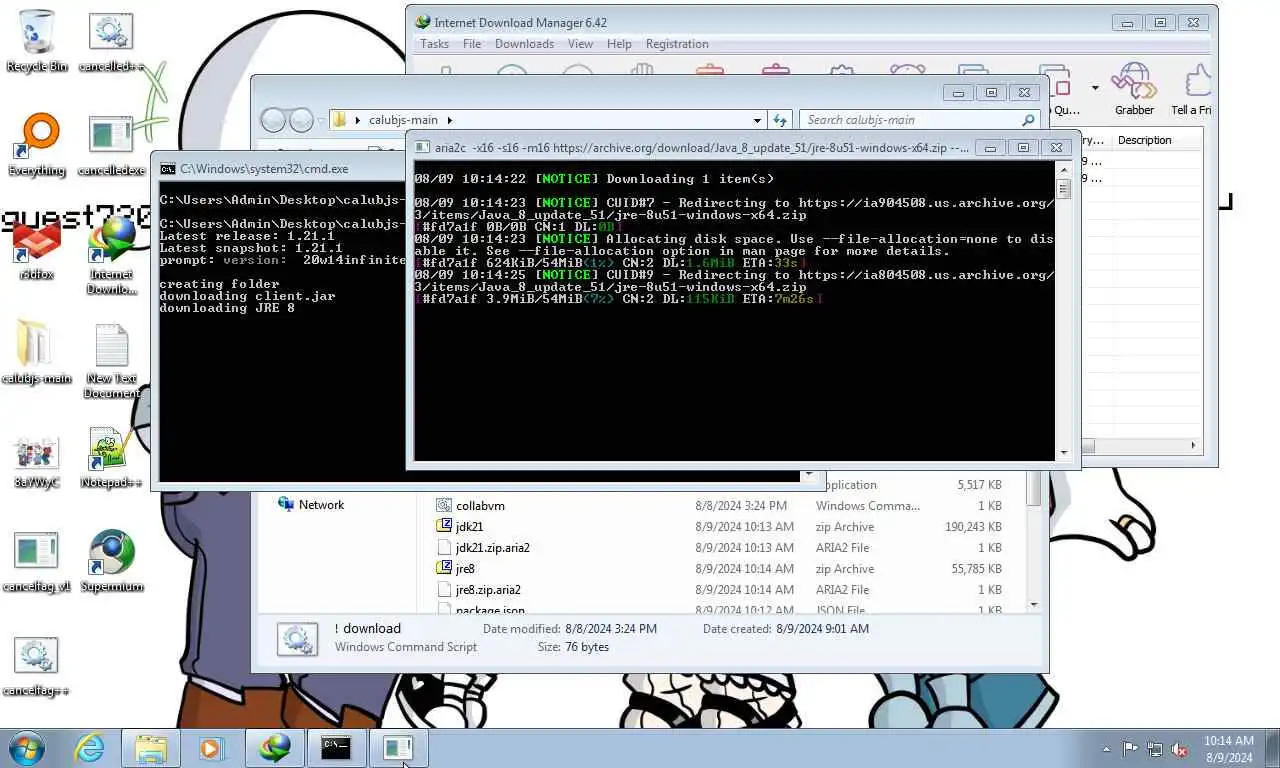Viewport: 1280px width, 768px height.
Task: Select Network in the Explorer navigation pane
Action: click(x=321, y=505)
